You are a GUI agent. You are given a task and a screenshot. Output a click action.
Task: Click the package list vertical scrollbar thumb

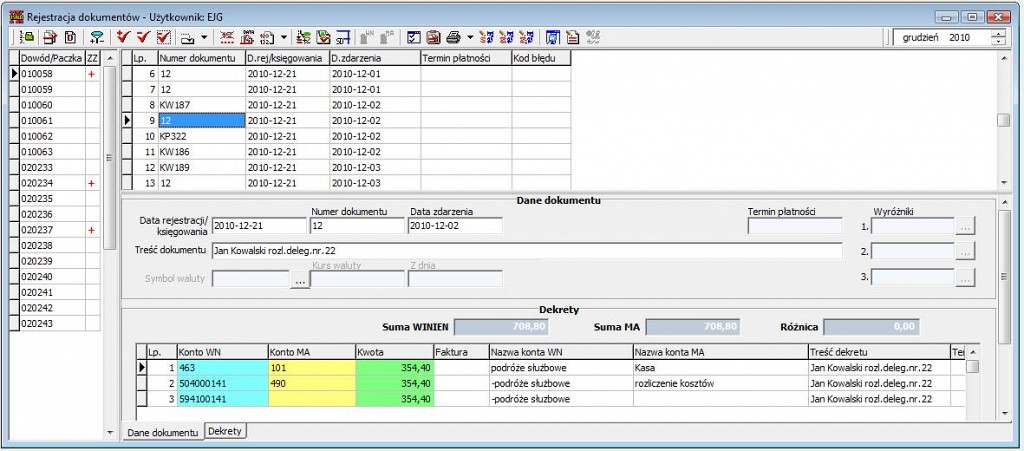110,157
